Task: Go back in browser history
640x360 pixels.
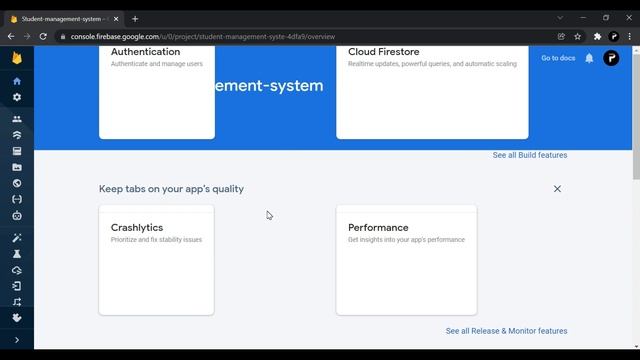Action: coord(11,36)
